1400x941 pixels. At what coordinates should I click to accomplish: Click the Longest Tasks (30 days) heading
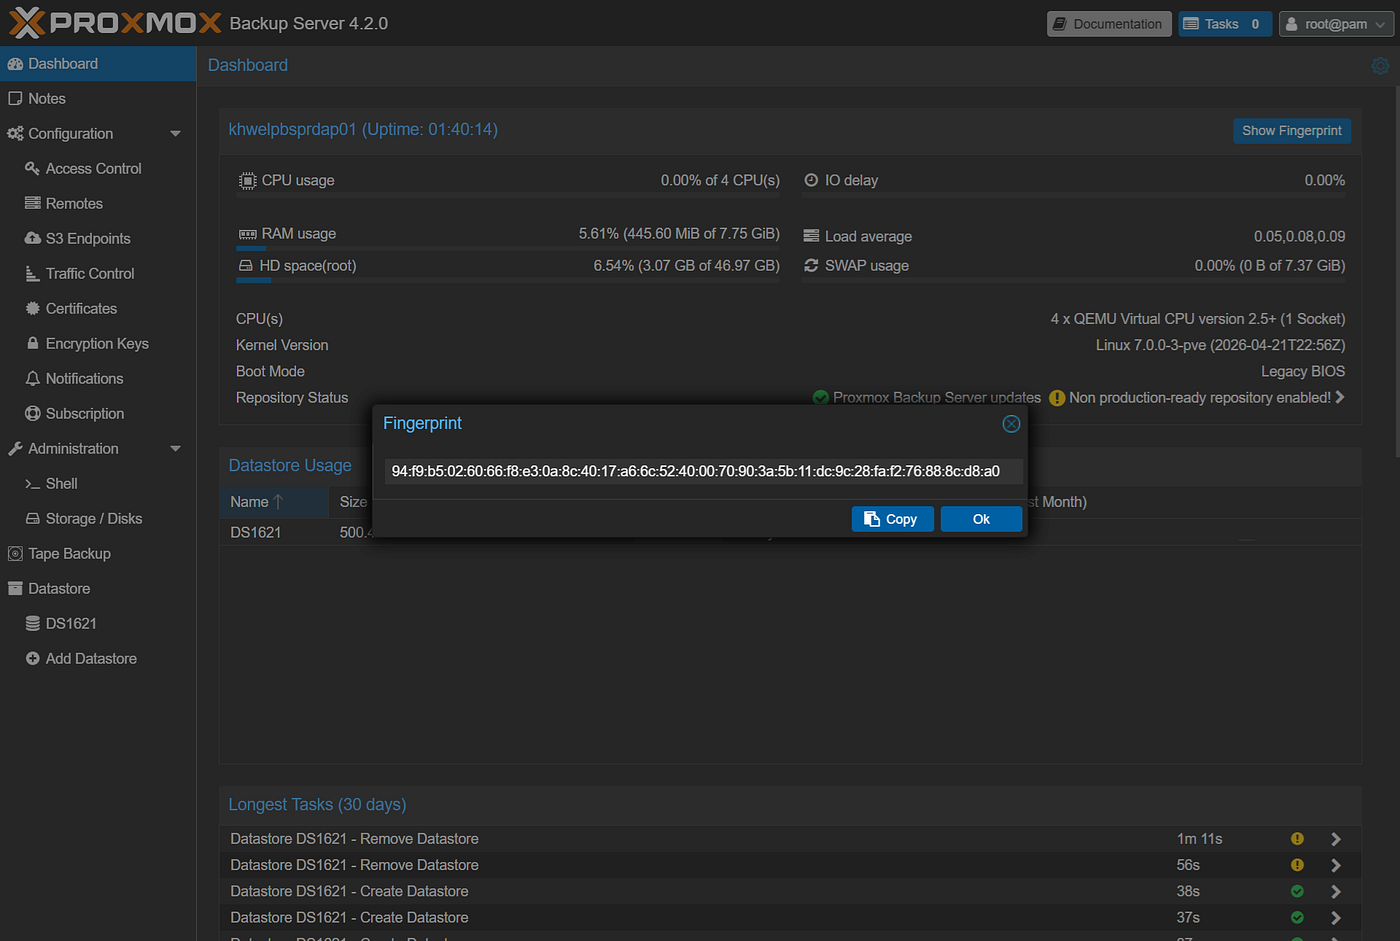[317, 805]
